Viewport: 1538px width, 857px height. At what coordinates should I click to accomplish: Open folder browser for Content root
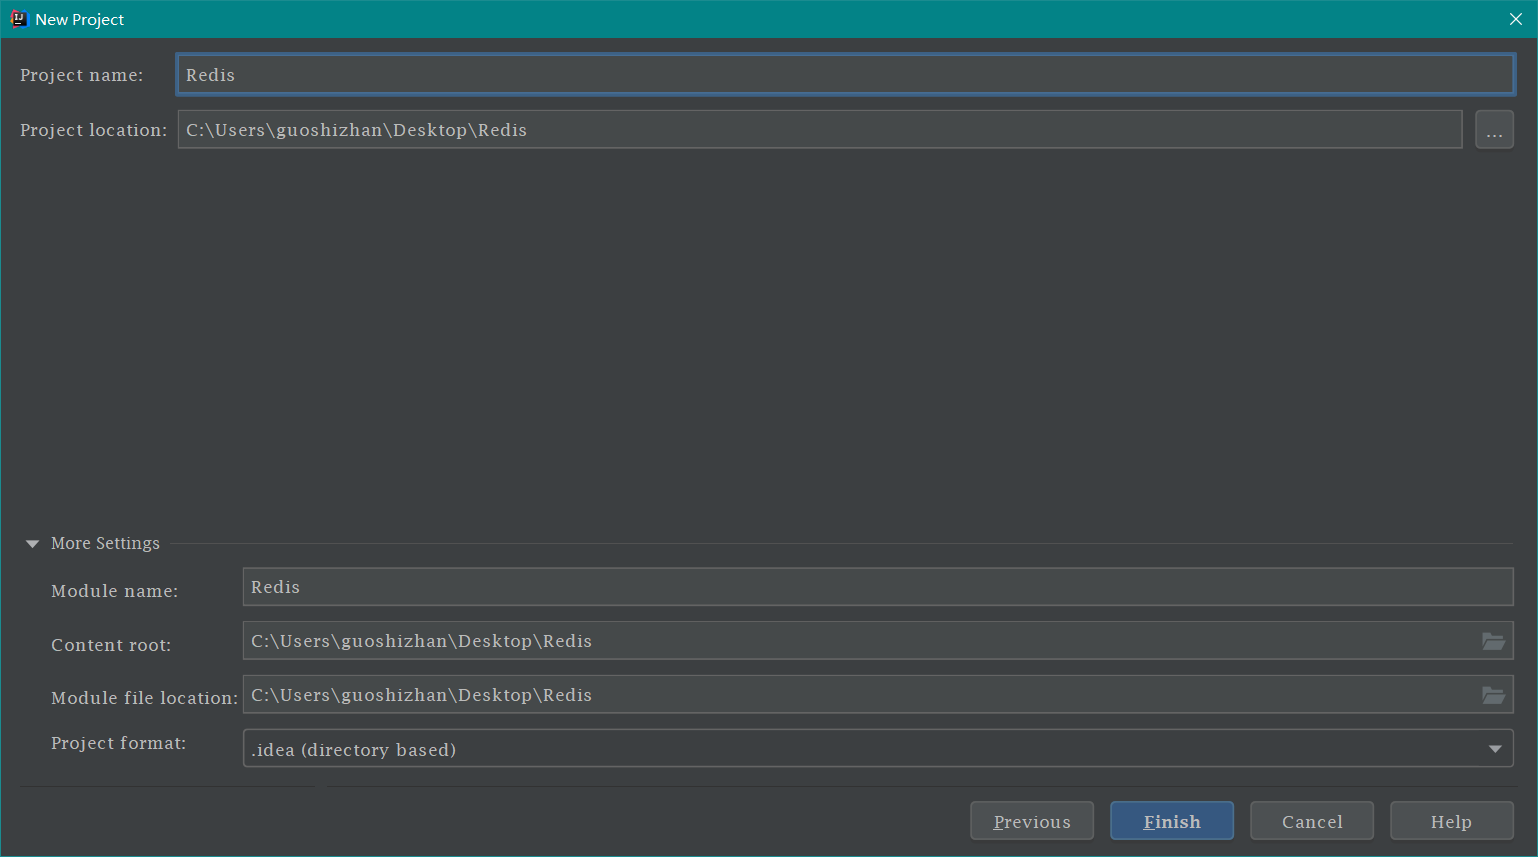tap(1493, 641)
